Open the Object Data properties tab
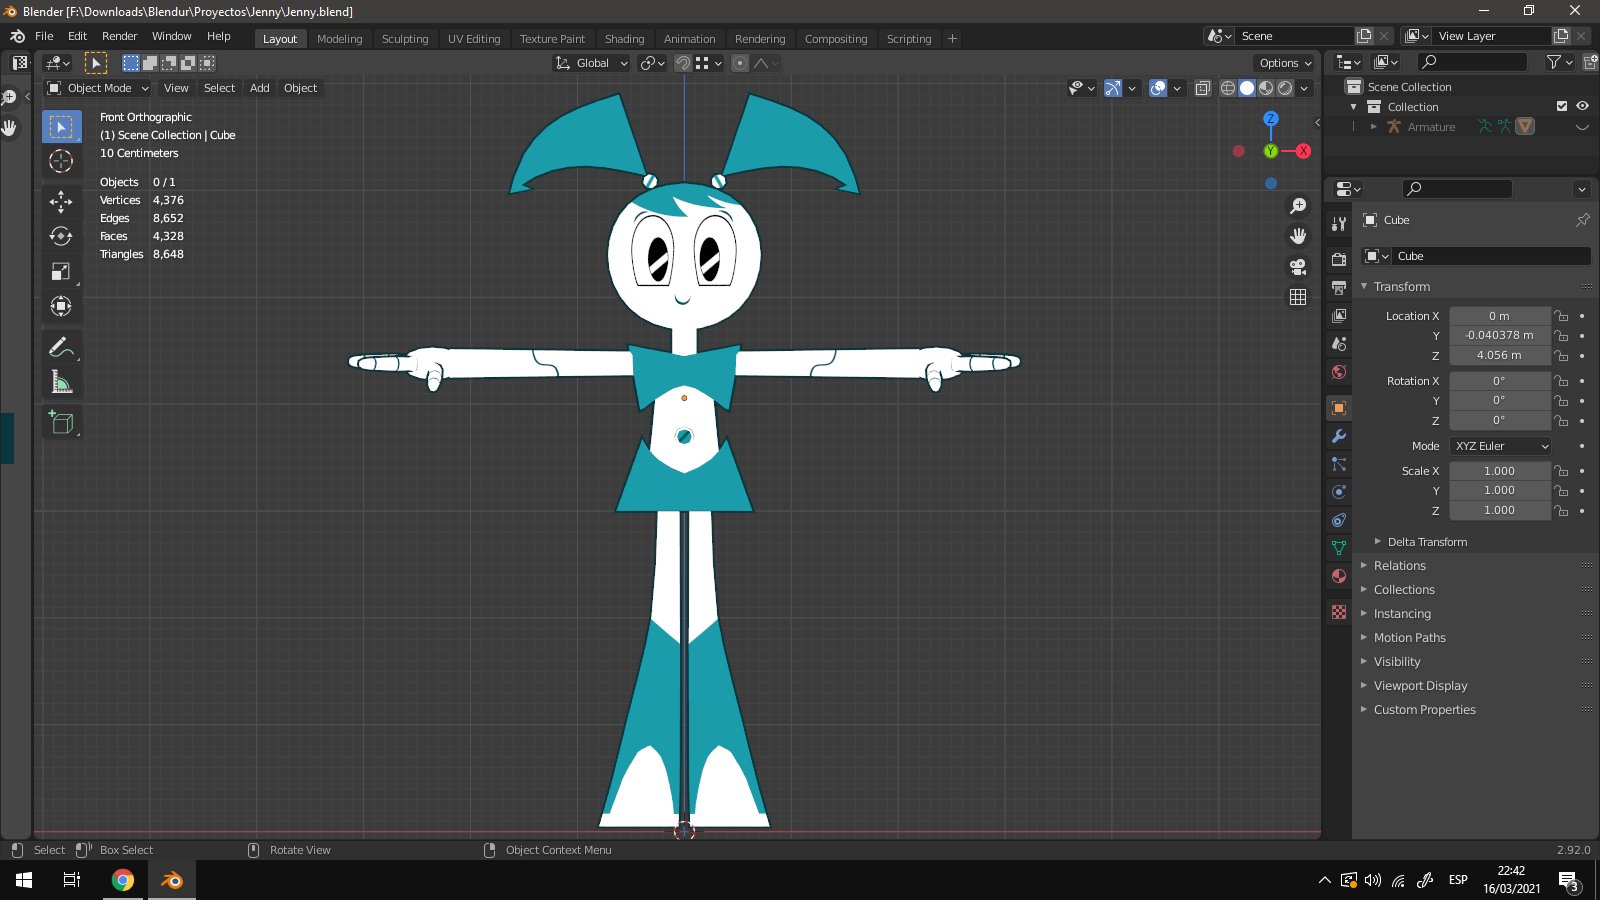1600x900 pixels. (x=1339, y=548)
